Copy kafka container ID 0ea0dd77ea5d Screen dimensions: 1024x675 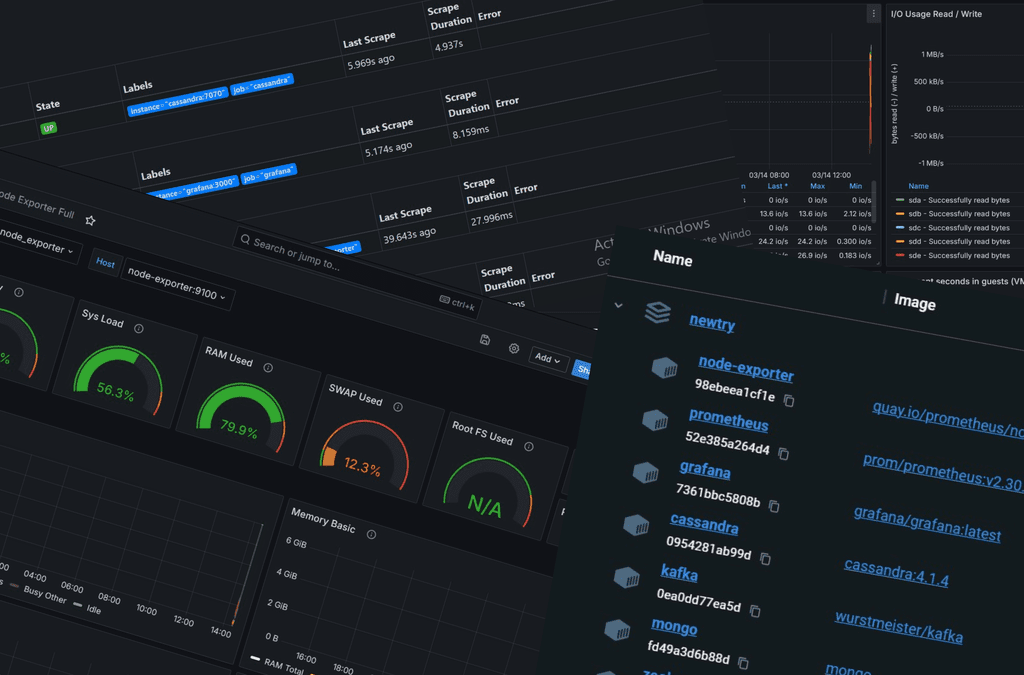pyautogui.click(x=755, y=611)
